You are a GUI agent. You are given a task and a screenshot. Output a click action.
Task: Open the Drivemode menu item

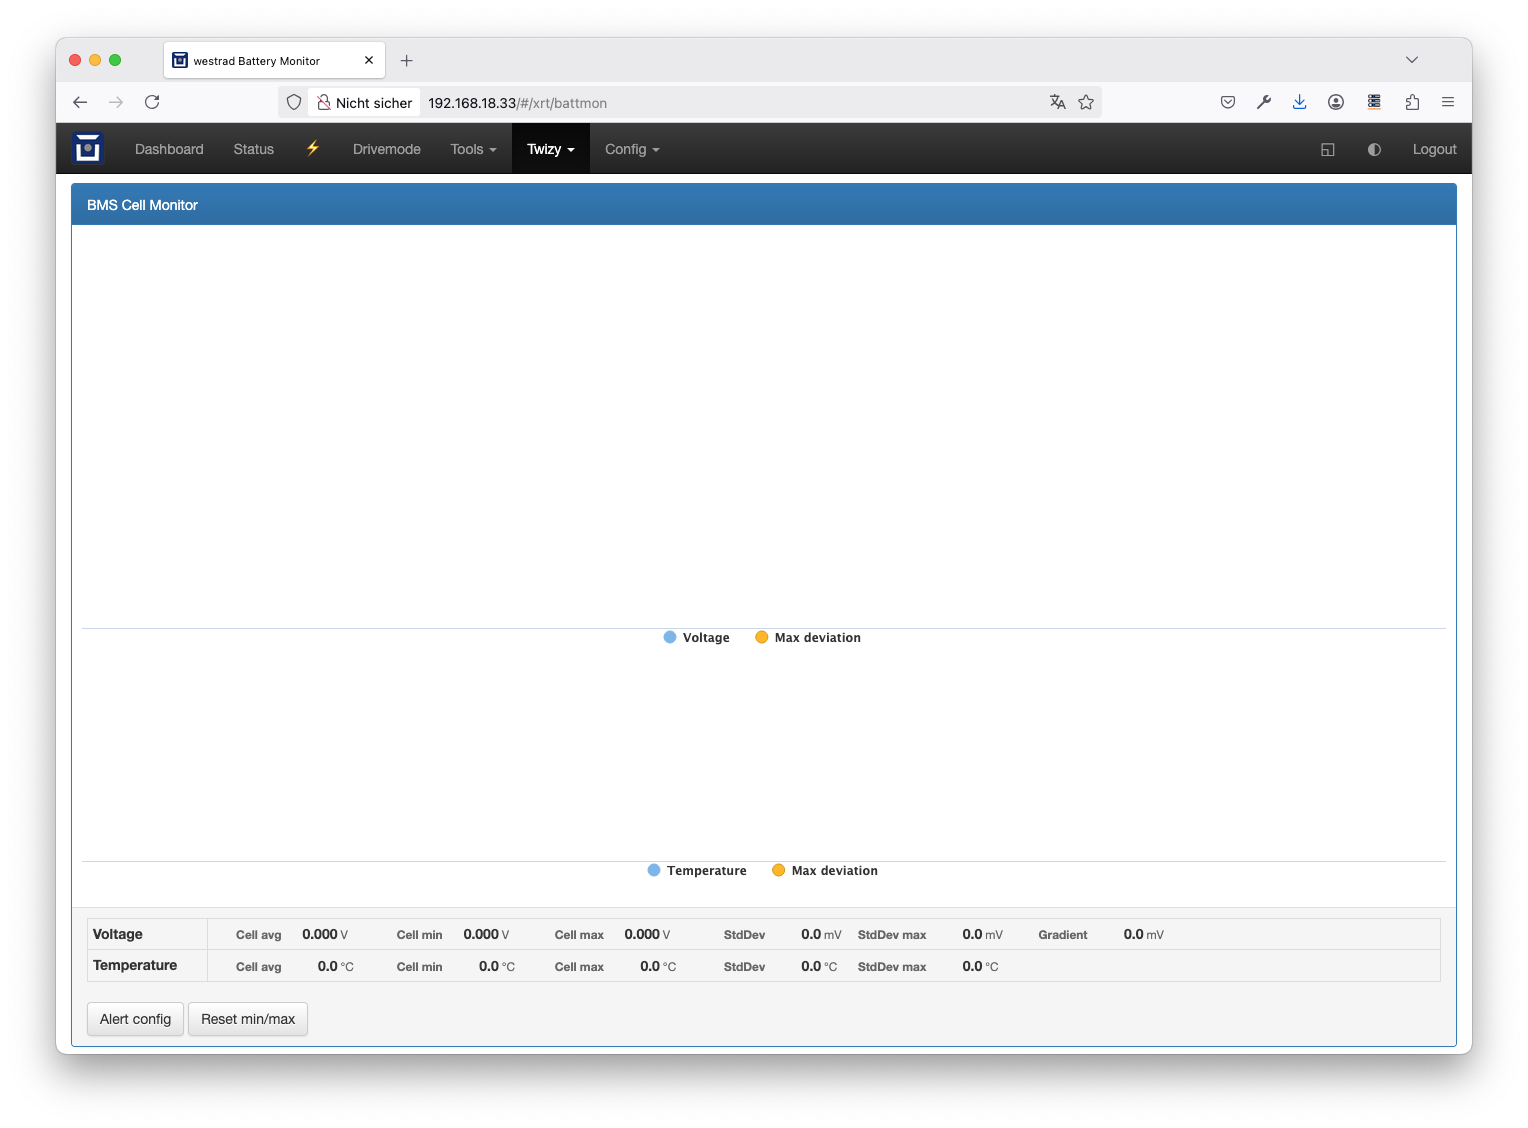click(x=386, y=149)
